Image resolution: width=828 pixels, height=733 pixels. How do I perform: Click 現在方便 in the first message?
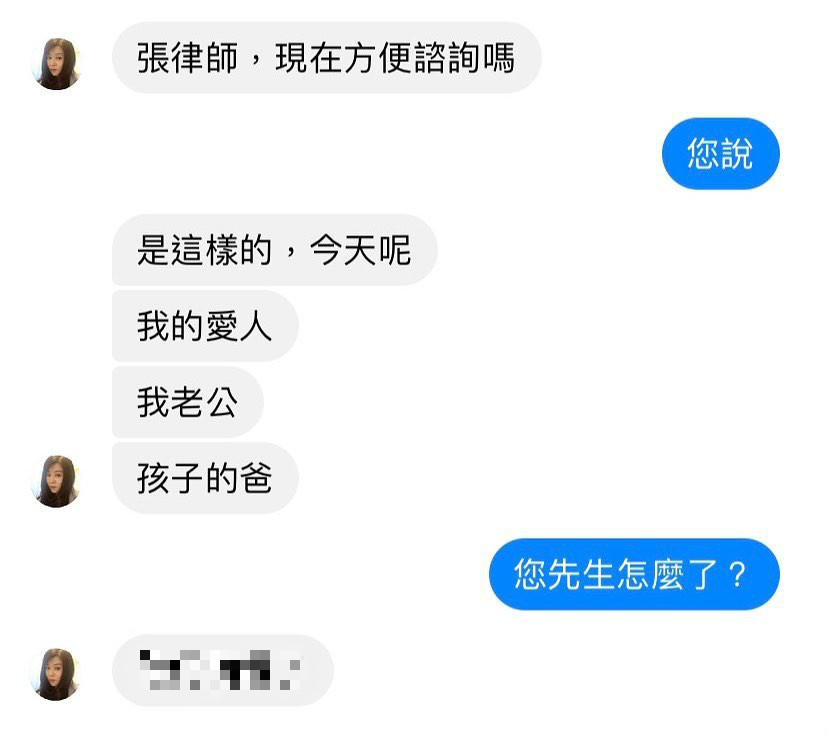pos(343,58)
